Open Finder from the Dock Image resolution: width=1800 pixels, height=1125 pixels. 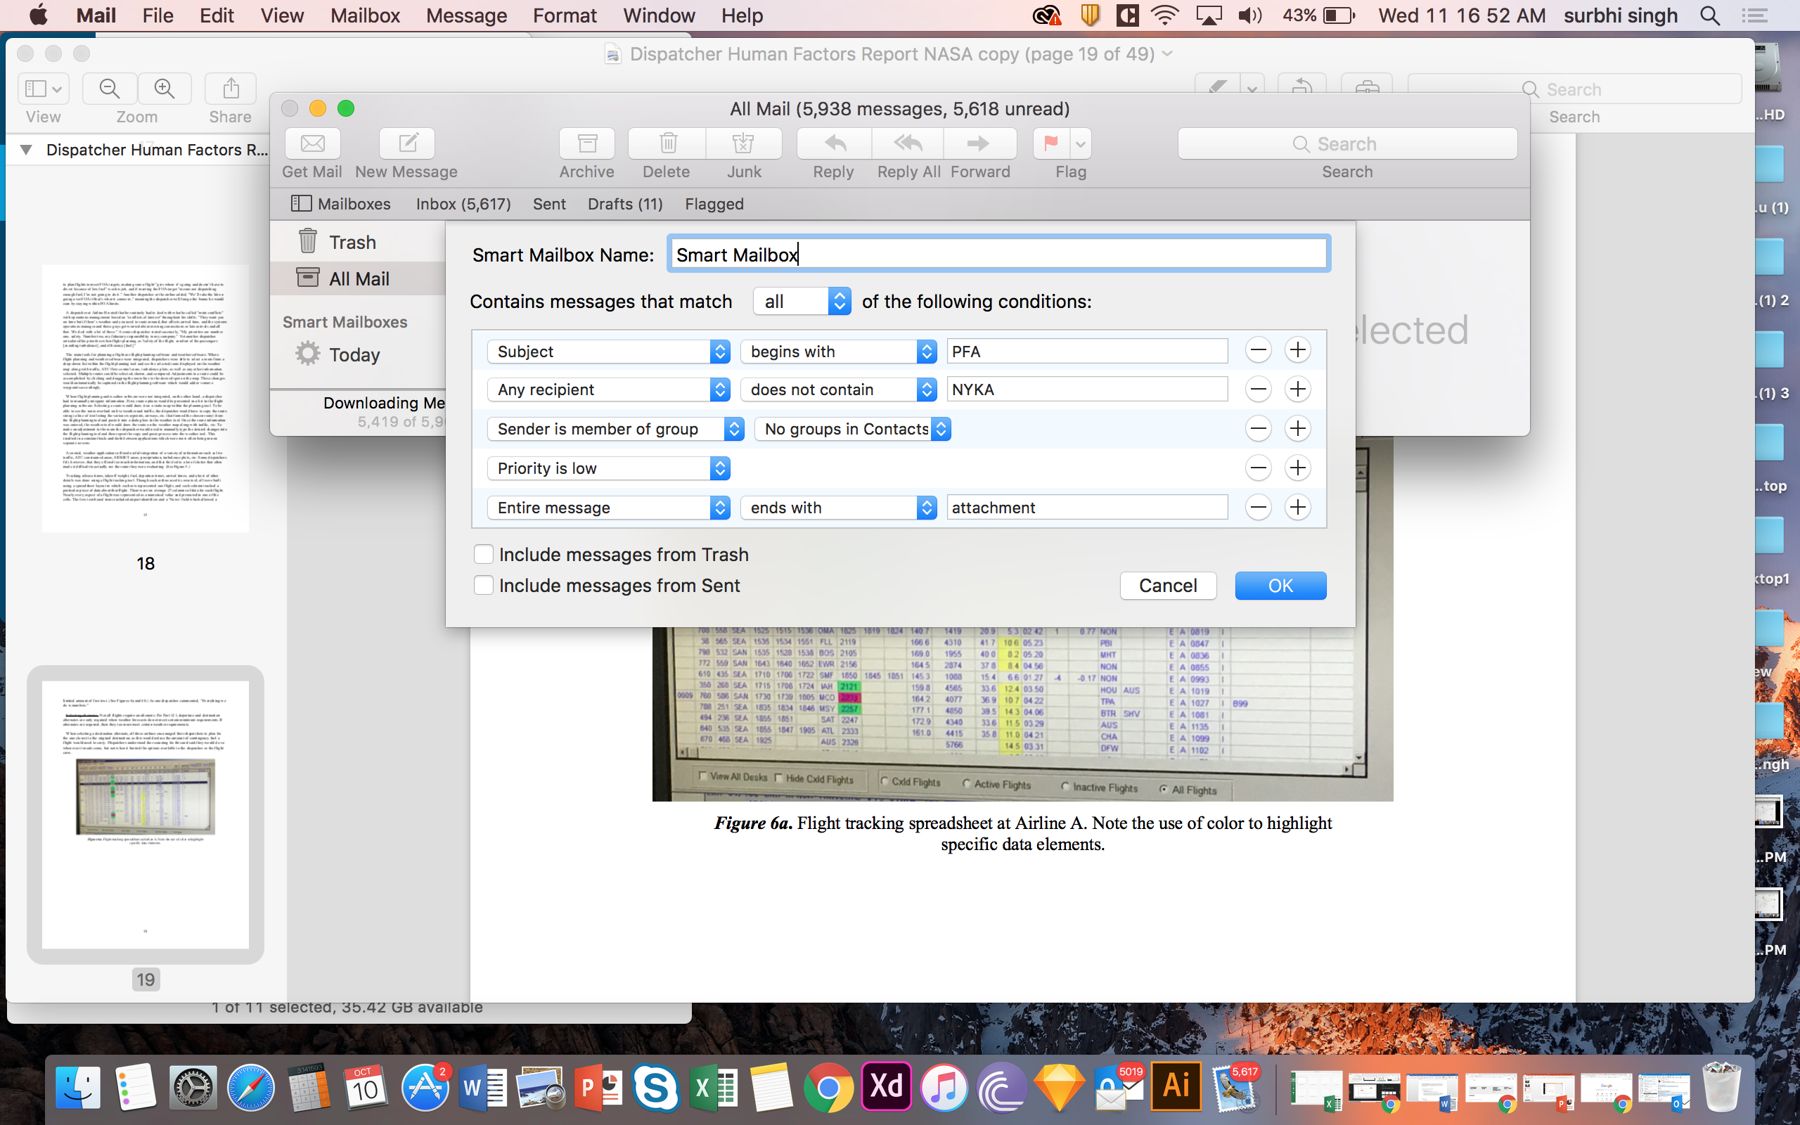78,1088
